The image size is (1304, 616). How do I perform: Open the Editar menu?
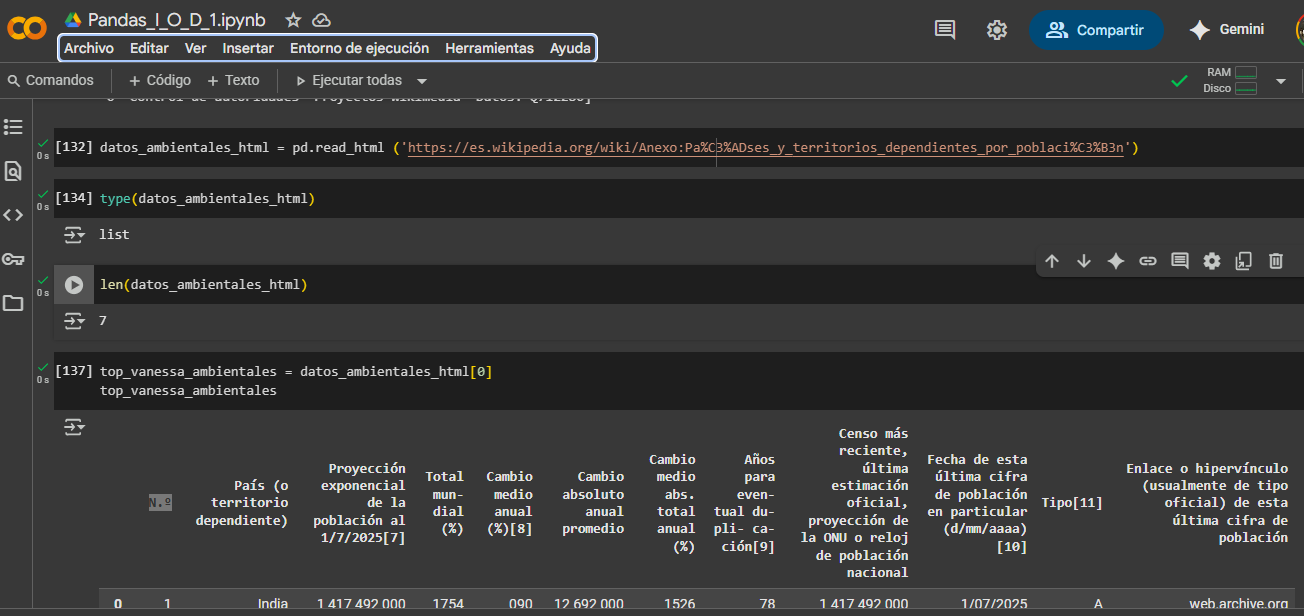149,48
